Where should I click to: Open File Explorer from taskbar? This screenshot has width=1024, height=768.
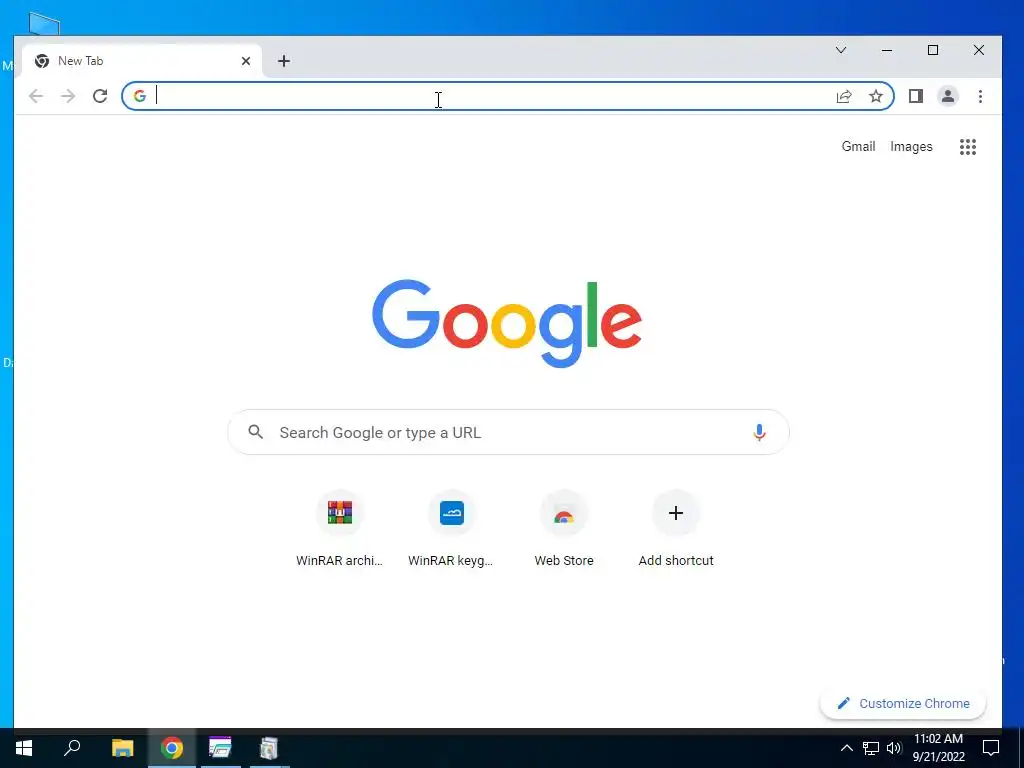(x=122, y=748)
